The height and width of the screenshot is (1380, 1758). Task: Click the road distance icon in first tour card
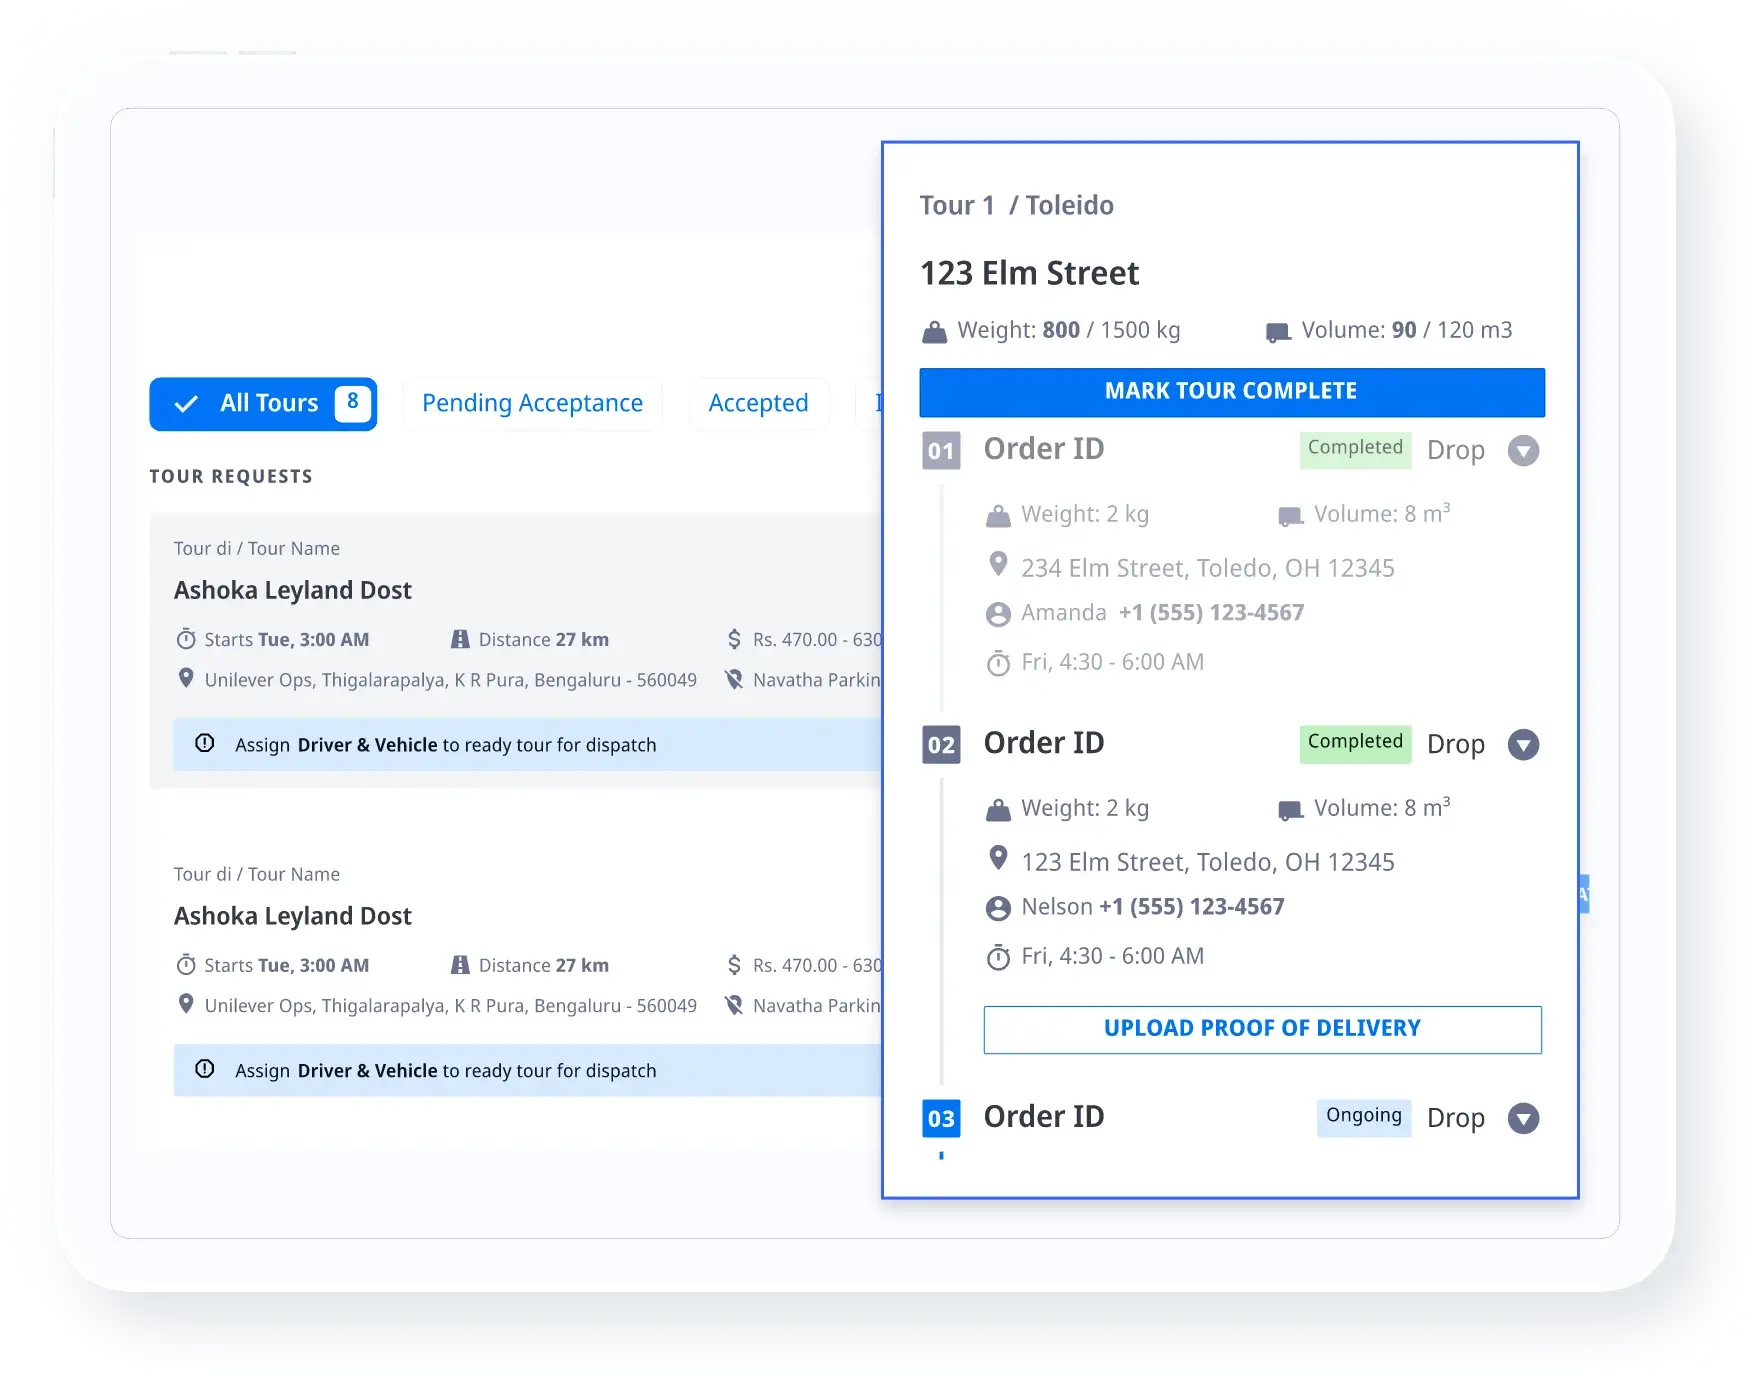click(460, 640)
